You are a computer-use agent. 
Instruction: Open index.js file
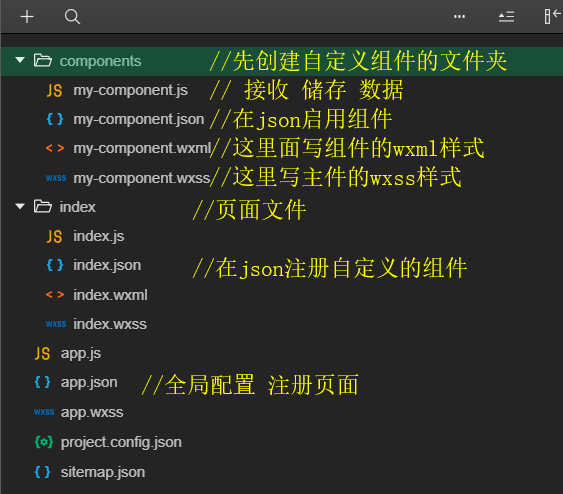coord(99,237)
